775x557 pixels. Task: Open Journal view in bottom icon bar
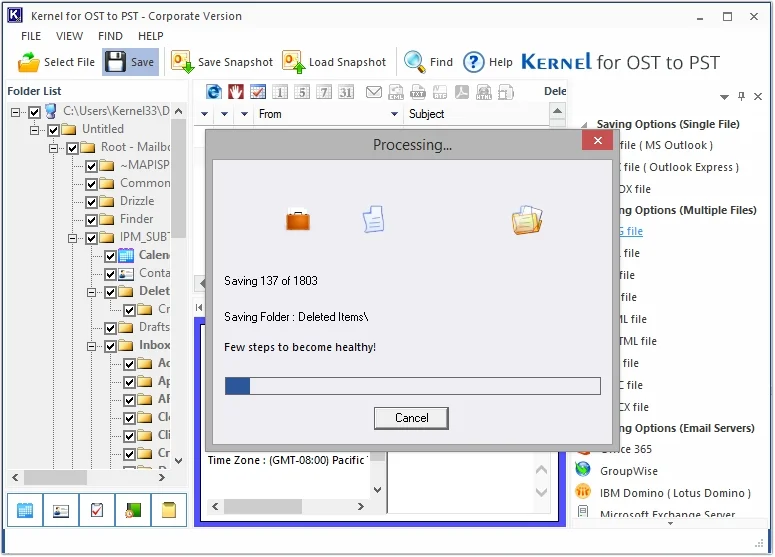(133, 510)
